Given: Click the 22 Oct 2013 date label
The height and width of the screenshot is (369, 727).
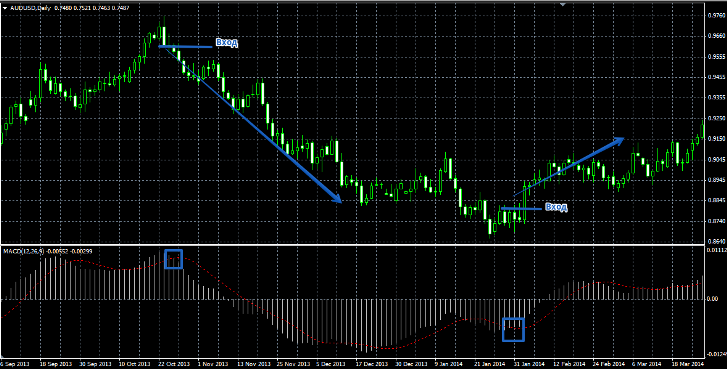Looking at the screenshot, I should (x=173, y=365).
